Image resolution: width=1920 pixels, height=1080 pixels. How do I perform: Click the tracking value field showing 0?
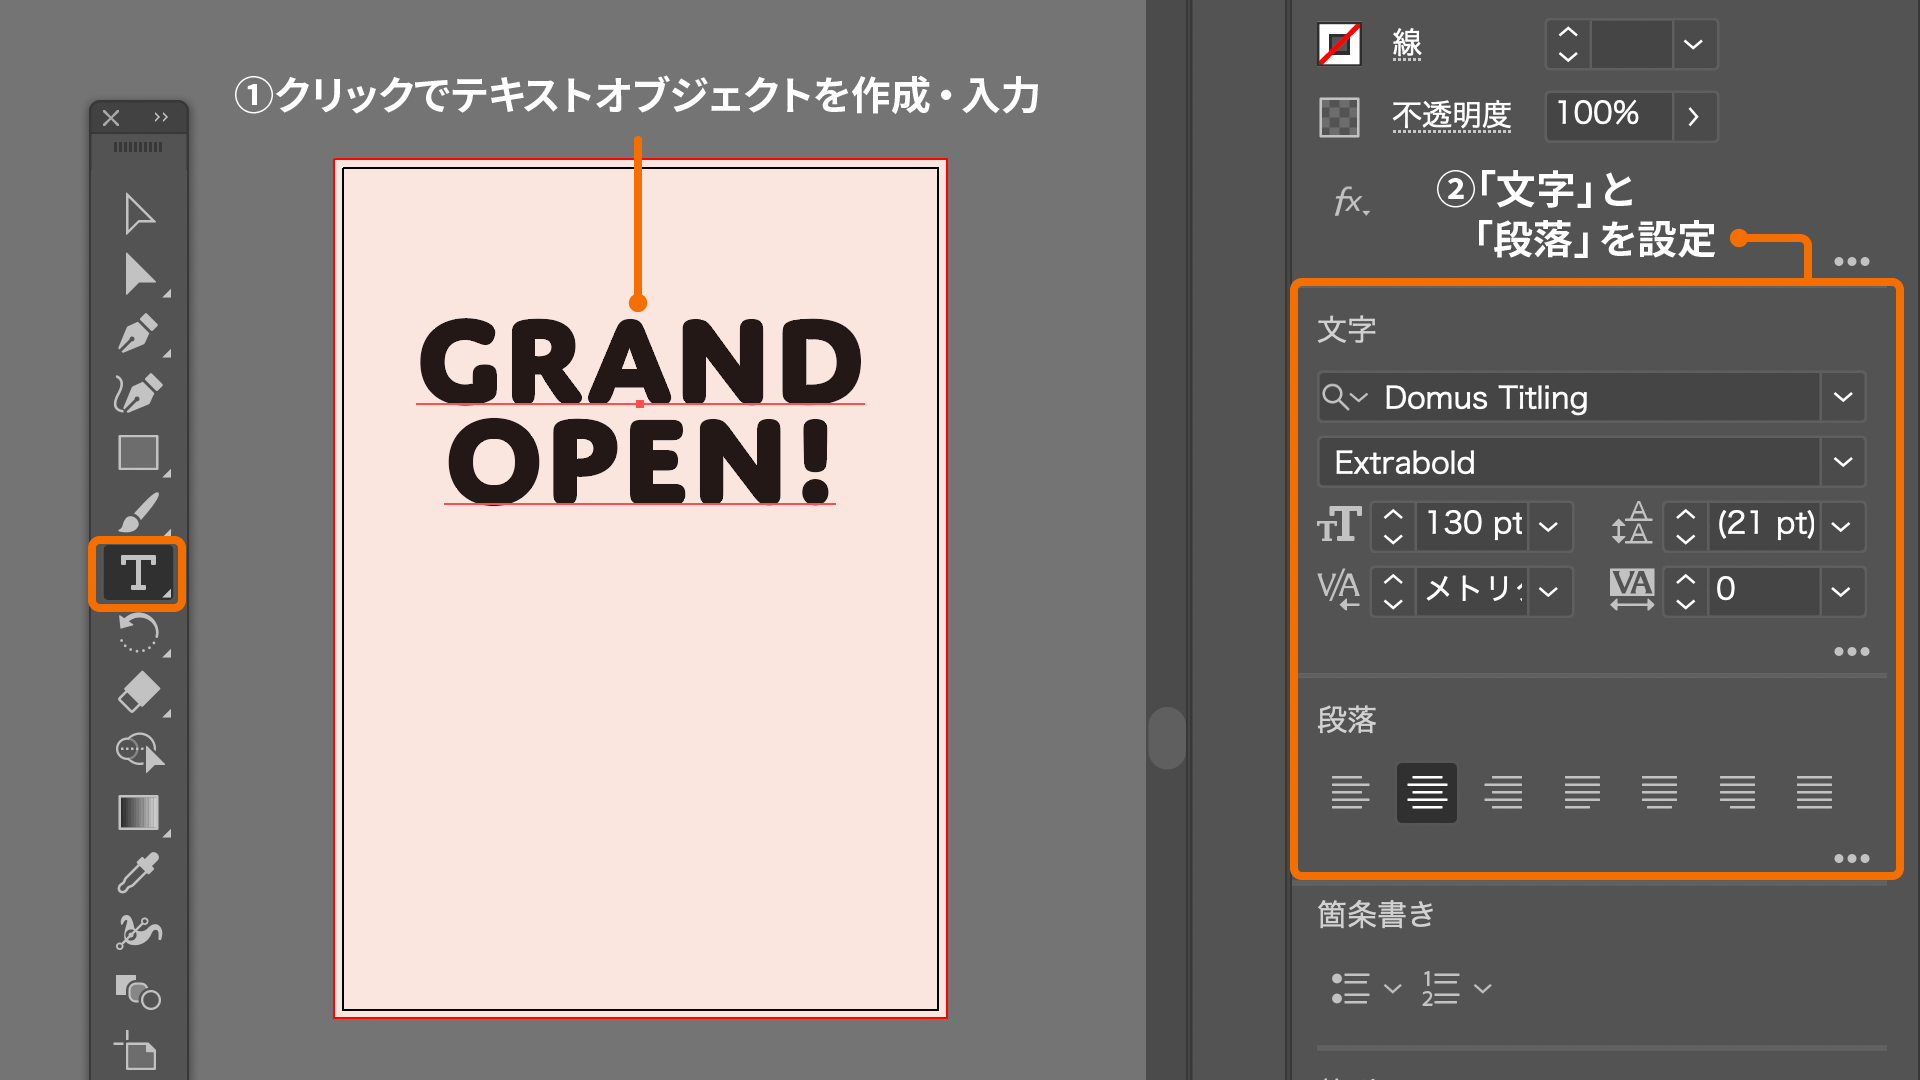point(1762,590)
